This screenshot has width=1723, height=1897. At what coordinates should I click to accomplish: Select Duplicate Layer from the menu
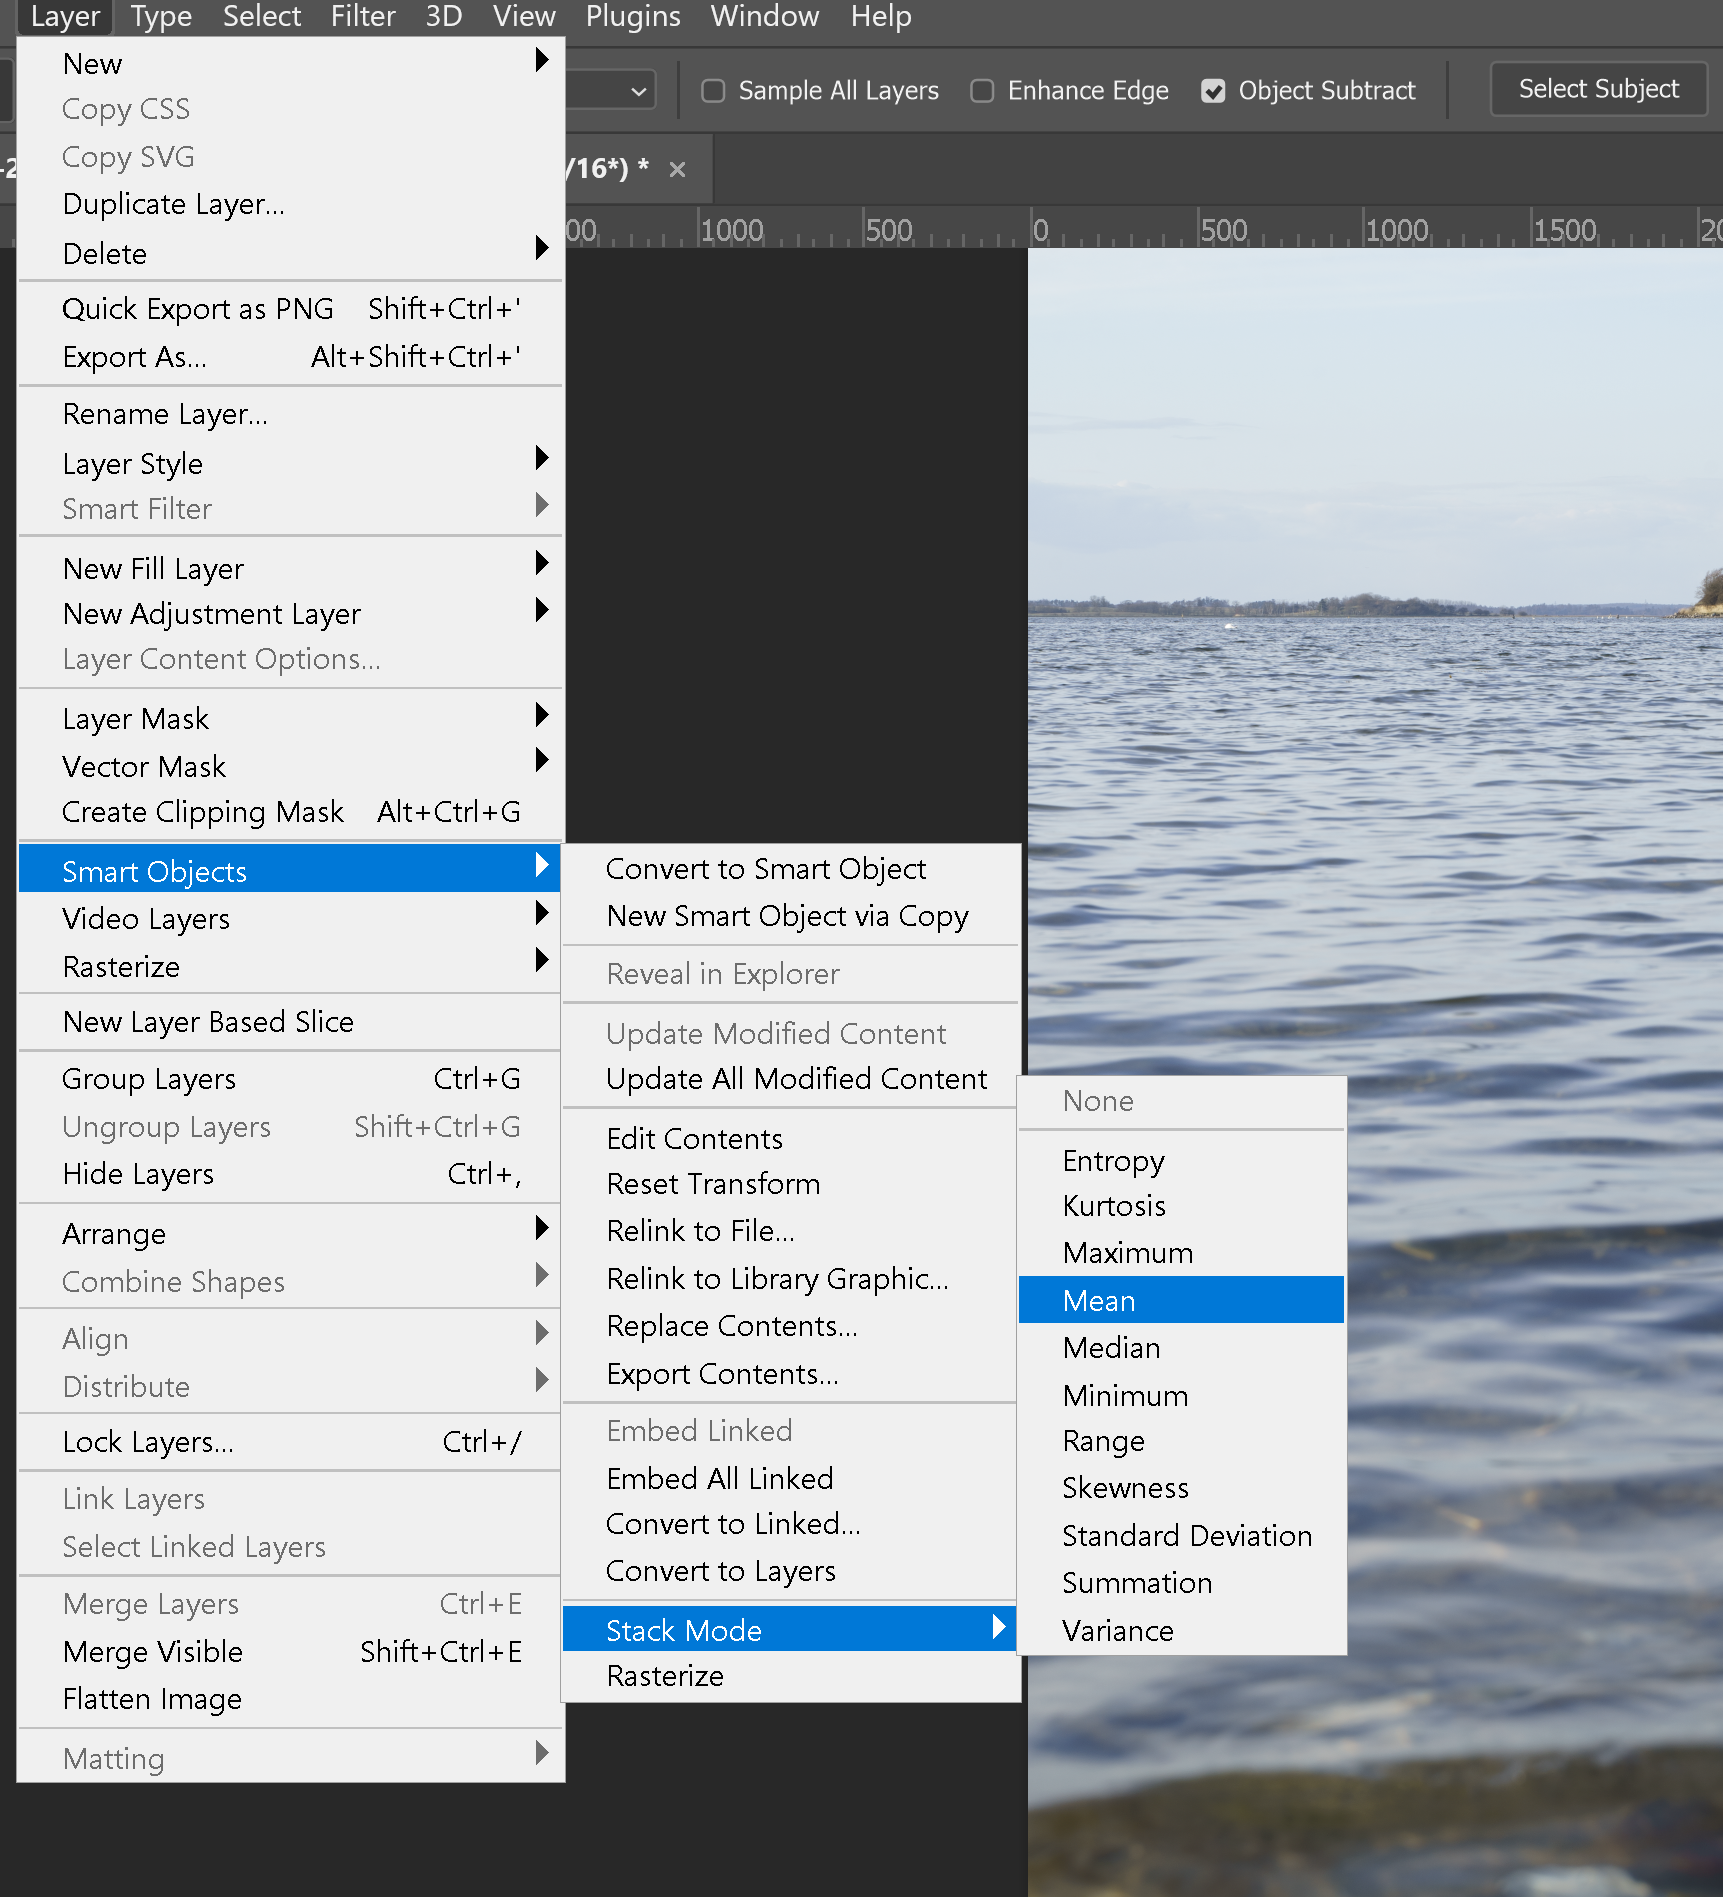(x=173, y=204)
